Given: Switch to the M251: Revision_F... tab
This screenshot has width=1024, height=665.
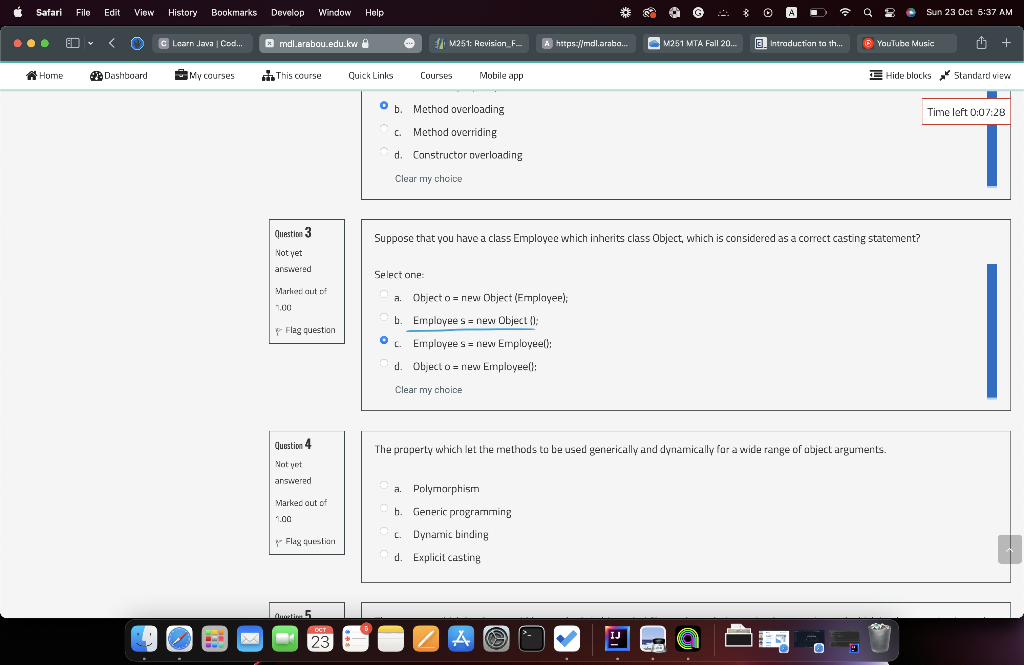Looking at the screenshot, I should pos(479,43).
